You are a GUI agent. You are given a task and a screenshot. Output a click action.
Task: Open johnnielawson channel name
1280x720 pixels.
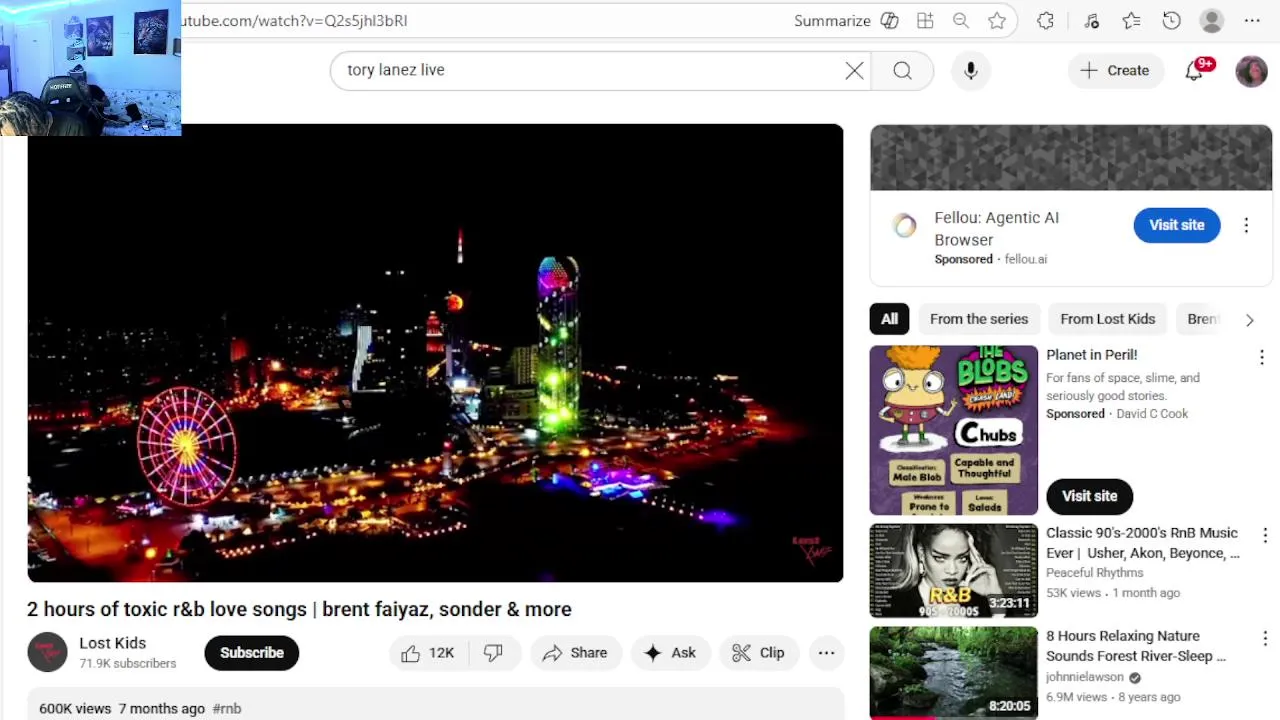[1084, 677]
